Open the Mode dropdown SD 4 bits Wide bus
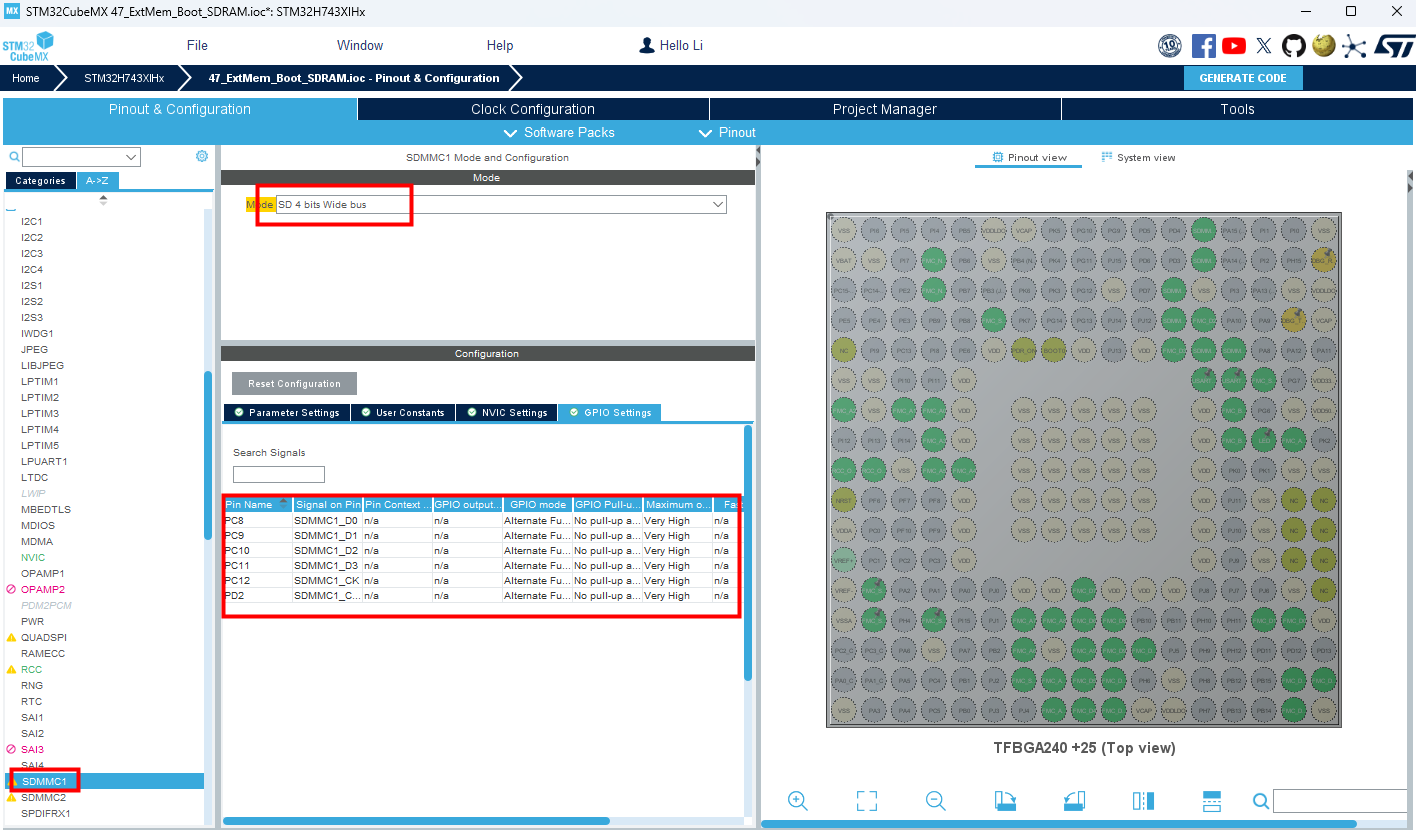Screen dimensions: 1416x833 [x=501, y=204]
